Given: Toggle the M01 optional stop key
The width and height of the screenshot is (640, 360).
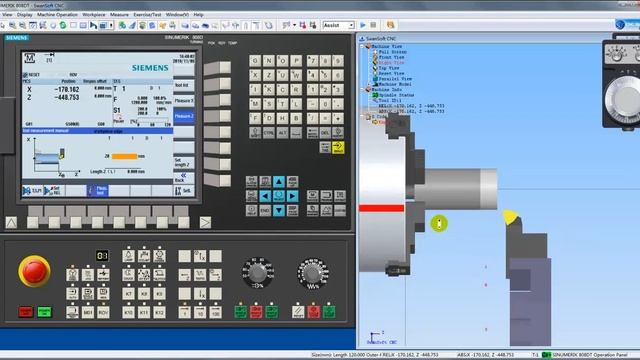Looking at the screenshot, I should [88, 312].
